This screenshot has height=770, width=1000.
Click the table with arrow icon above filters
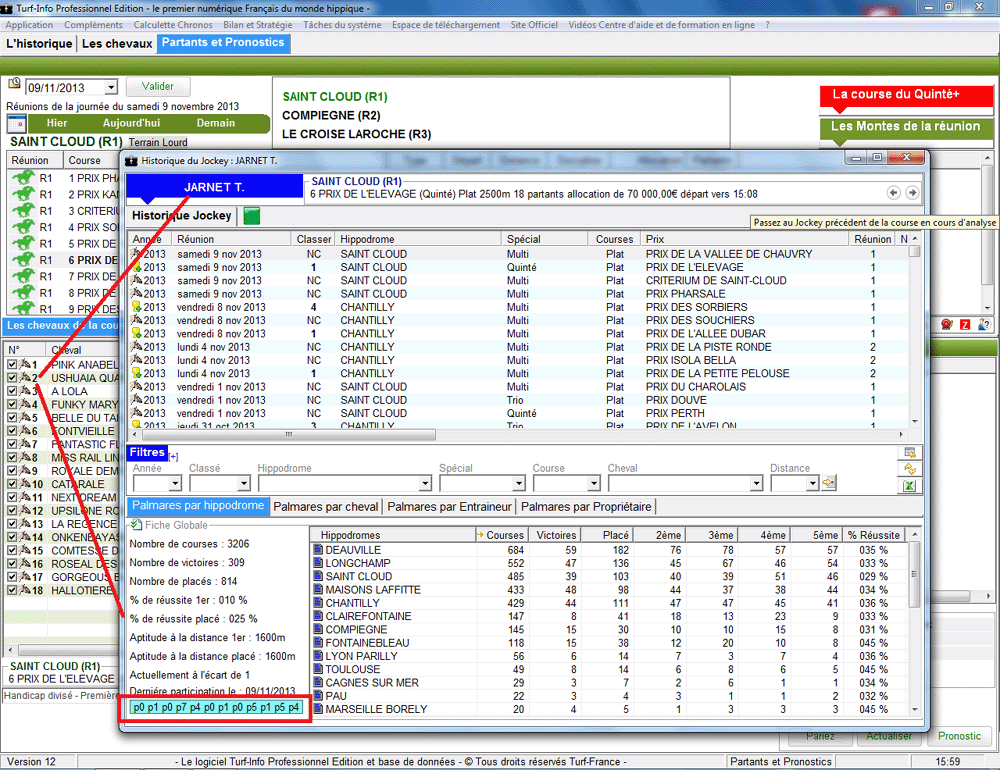coord(909,453)
